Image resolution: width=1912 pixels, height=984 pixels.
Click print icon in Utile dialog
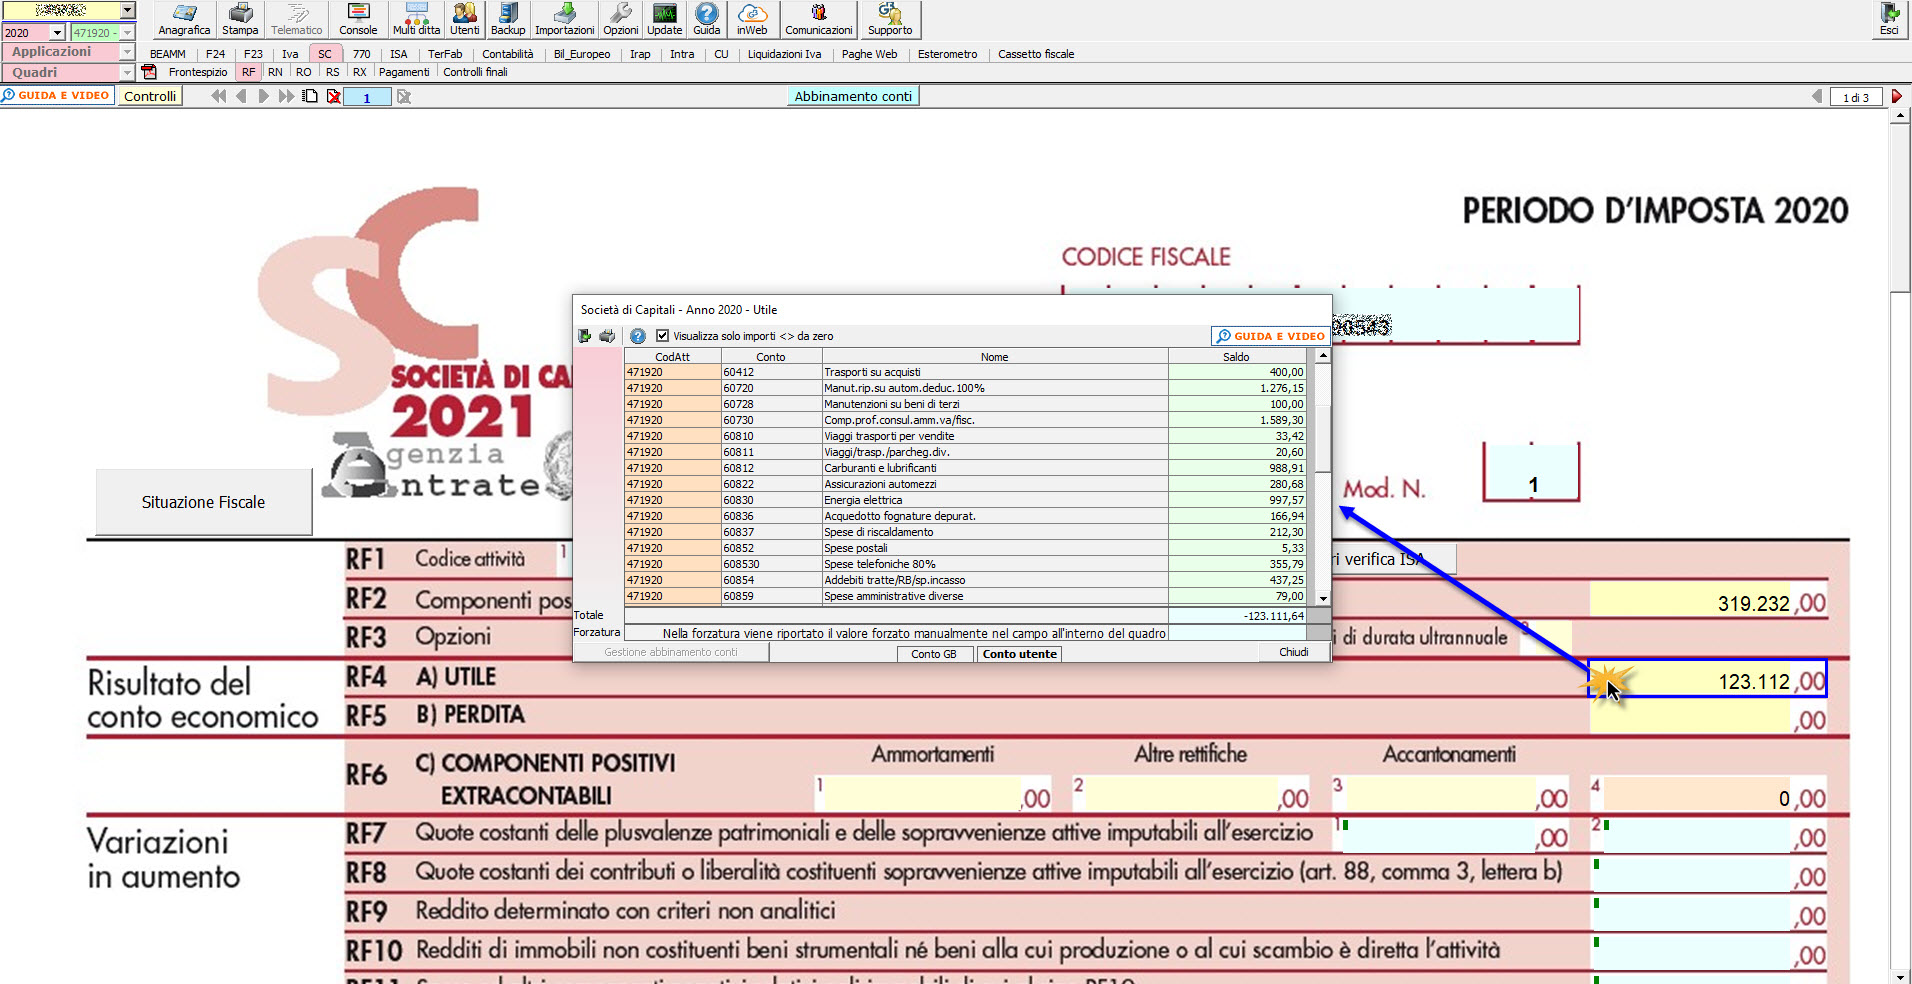[x=607, y=336]
